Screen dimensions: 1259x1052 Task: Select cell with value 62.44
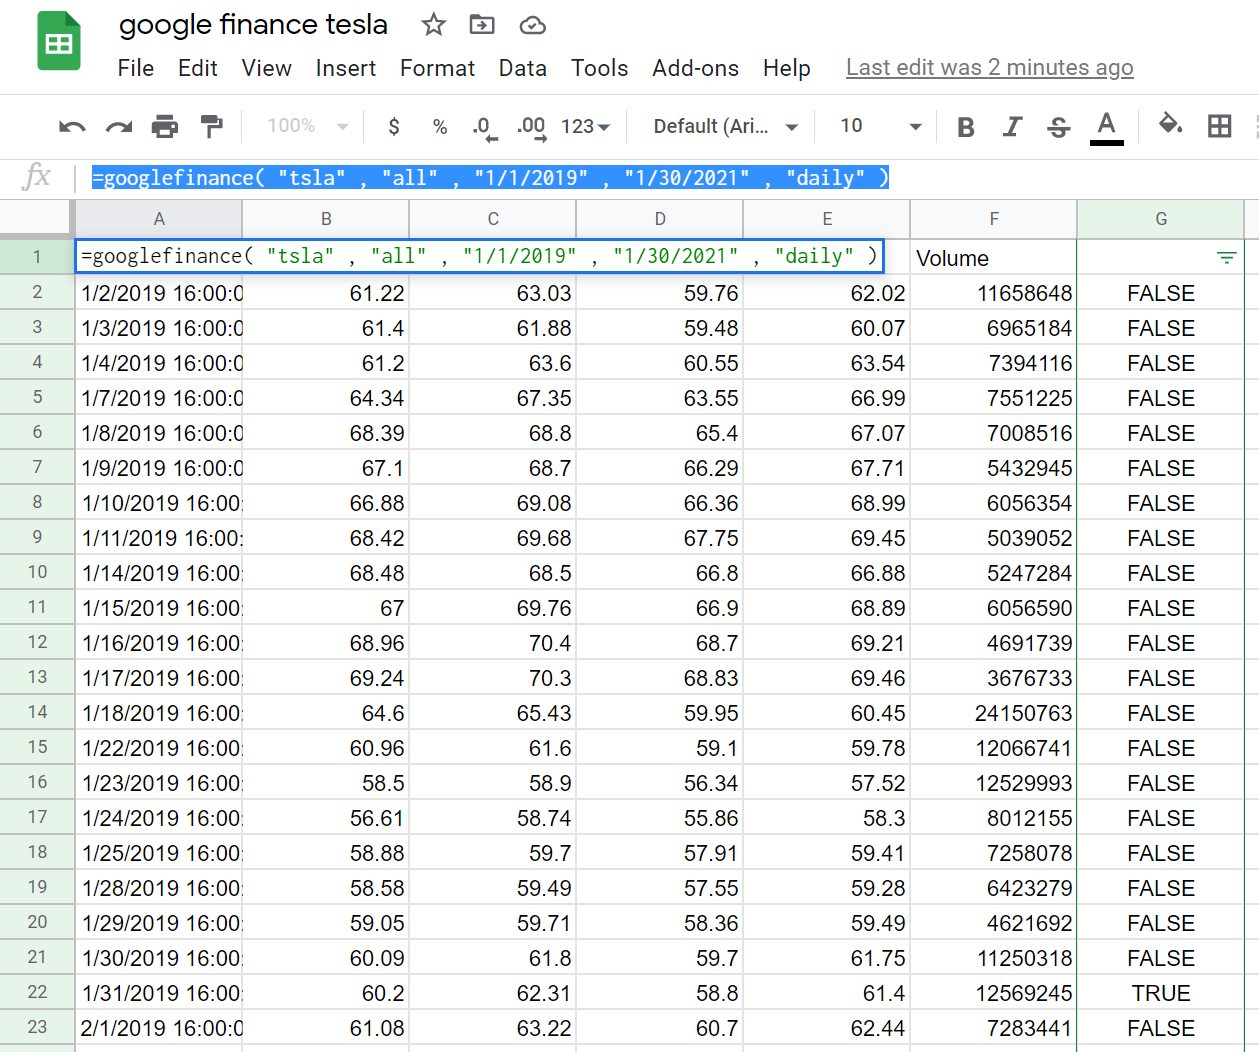(827, 1028)
